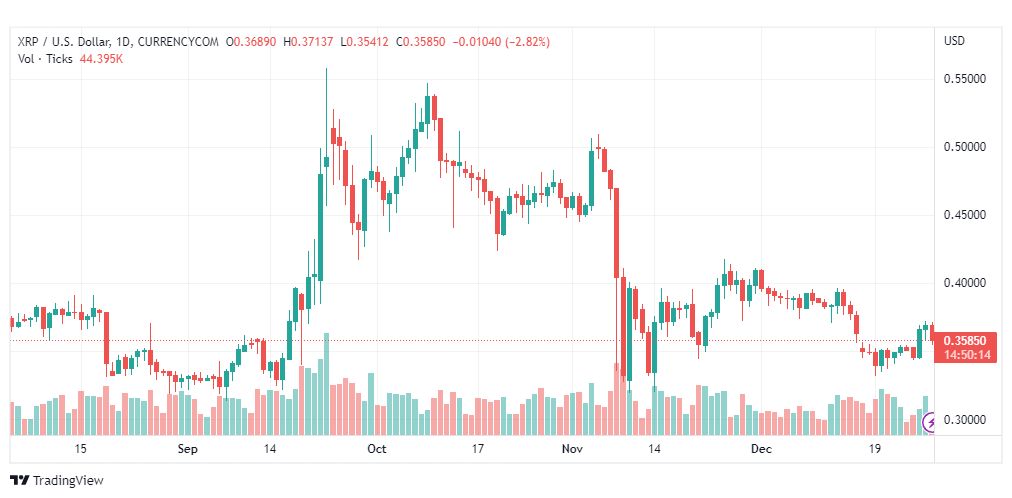Click the 19 date label on time axis
Screen dimensions: 1012x498
875,449
